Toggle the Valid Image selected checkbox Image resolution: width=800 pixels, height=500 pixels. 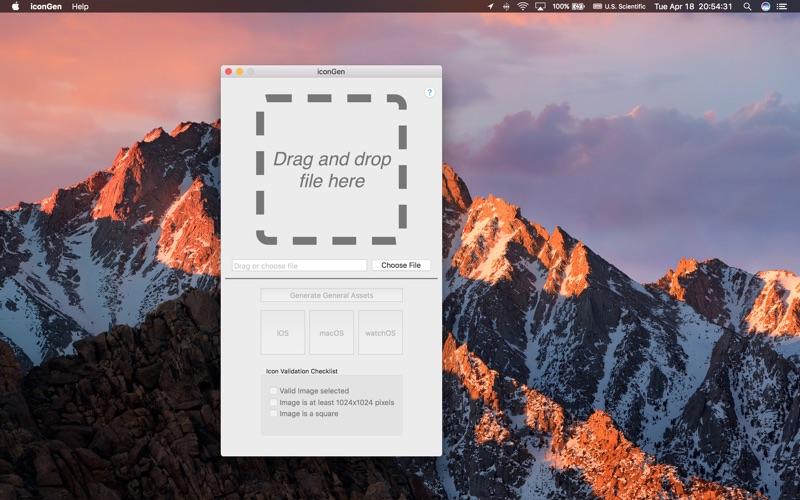(x=274, y=391)
